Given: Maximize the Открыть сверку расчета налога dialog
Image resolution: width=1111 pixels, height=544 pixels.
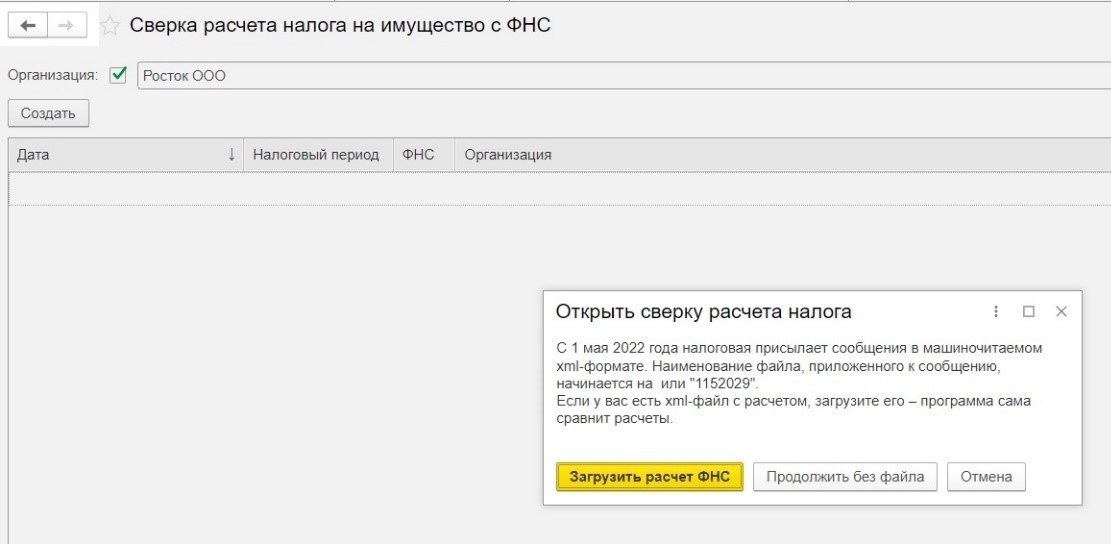Looking at the screenshot, I should (x=1029, y=312).
